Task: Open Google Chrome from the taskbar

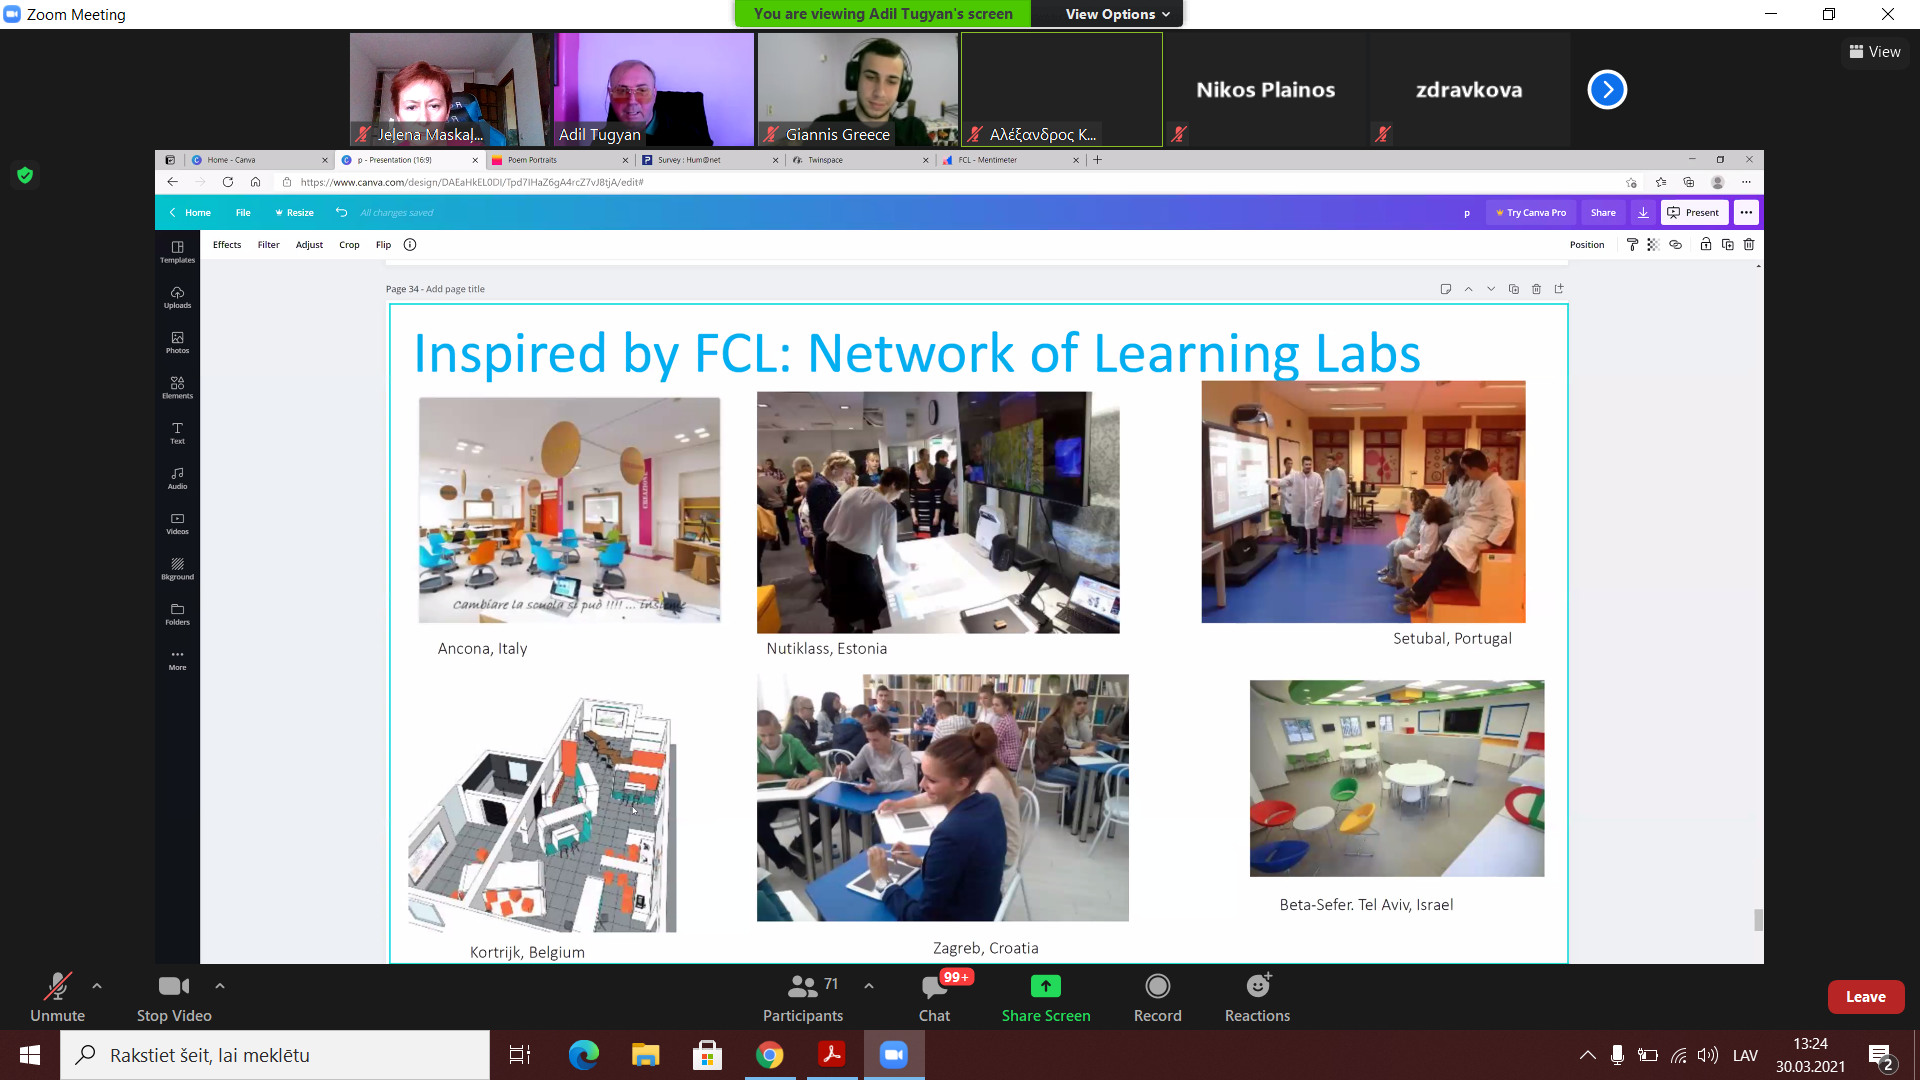Action: (x=769, y=1055)
